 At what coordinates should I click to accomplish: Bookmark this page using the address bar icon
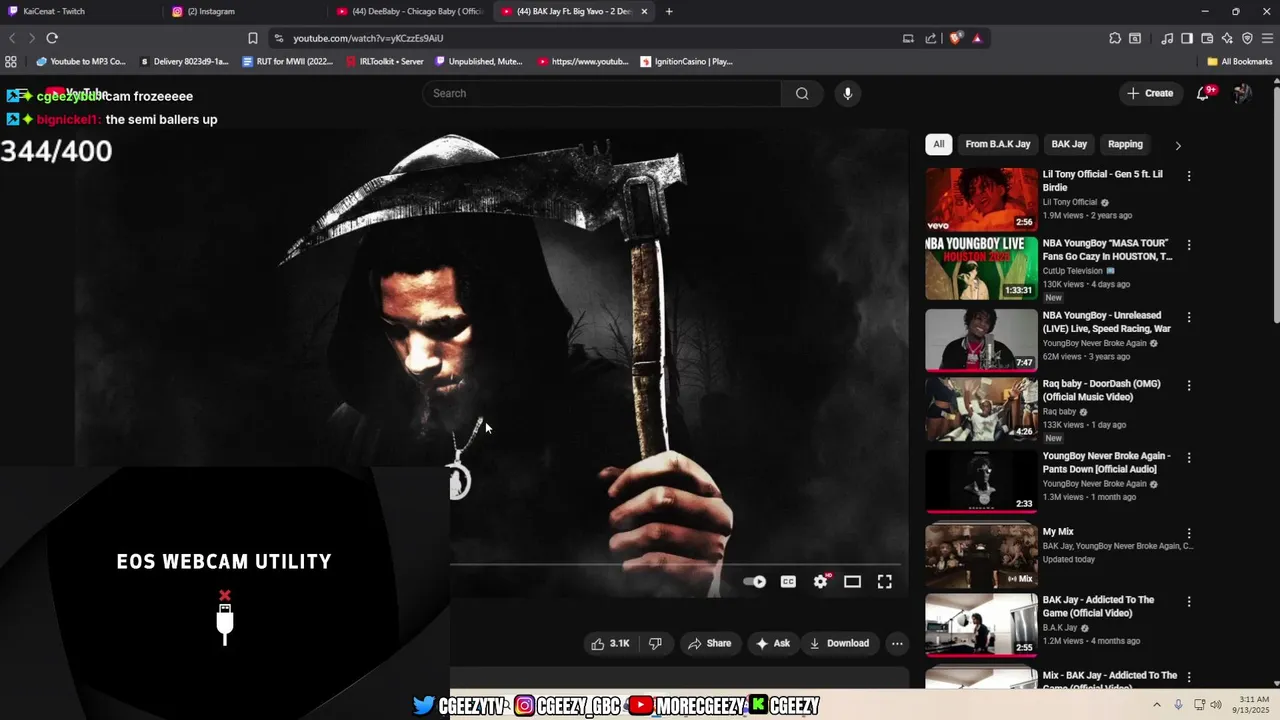(253, 38)
